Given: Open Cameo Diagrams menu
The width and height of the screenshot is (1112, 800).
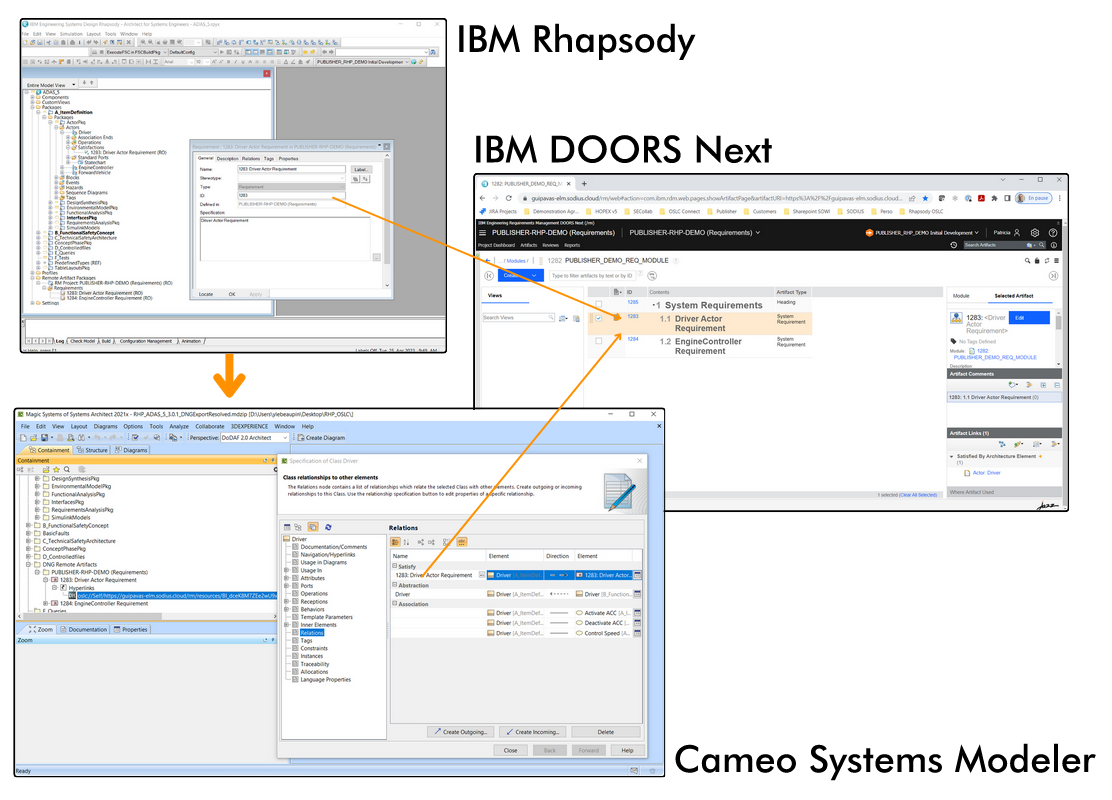Looking at the screenshot, I should click(x=105, y=426).
